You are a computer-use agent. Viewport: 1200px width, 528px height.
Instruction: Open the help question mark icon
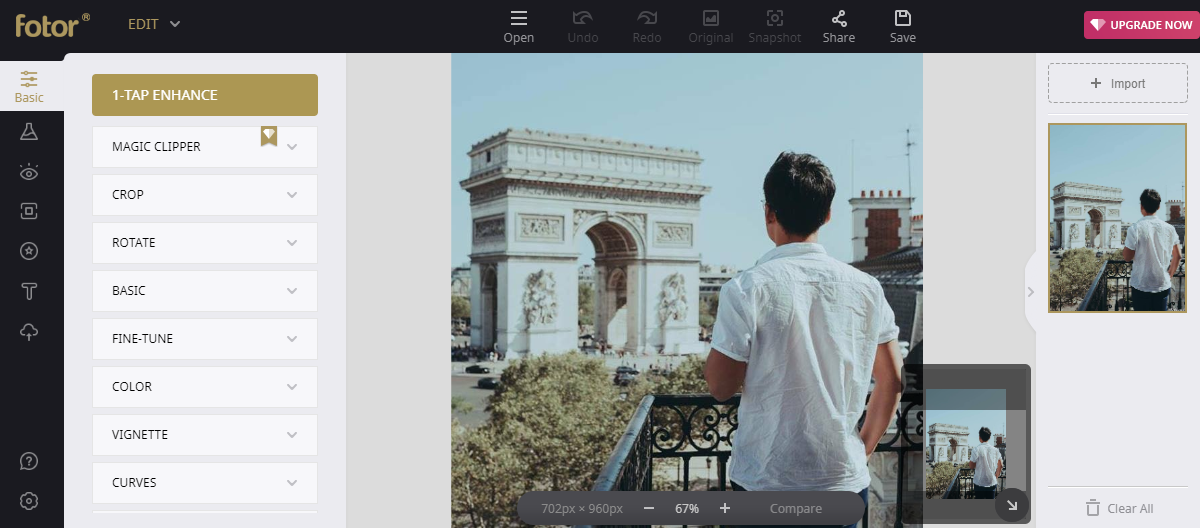pos(29,461)
